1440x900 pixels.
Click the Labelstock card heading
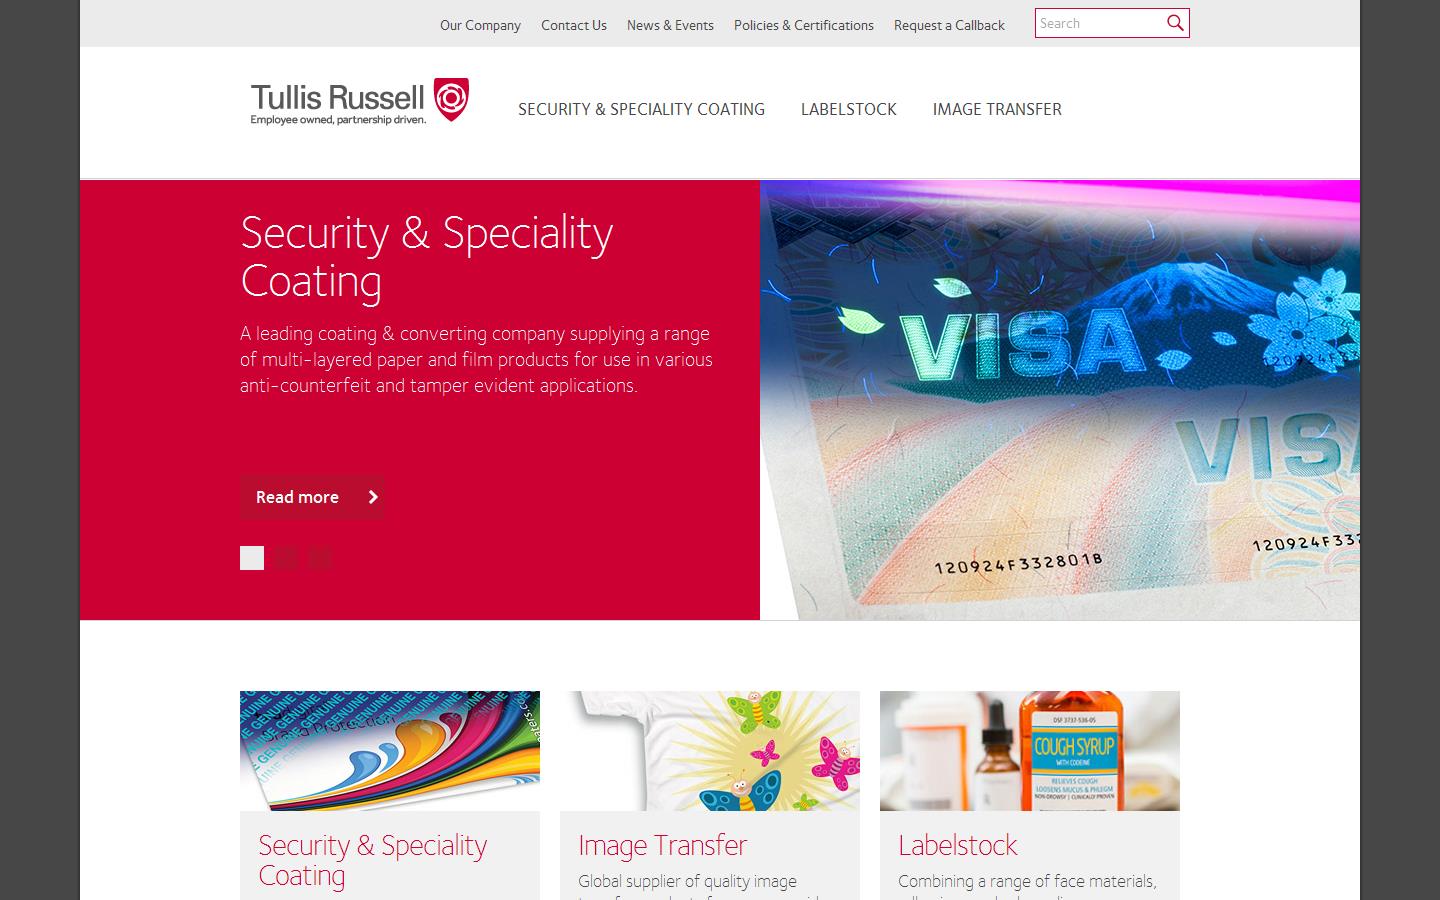(957, 845)
